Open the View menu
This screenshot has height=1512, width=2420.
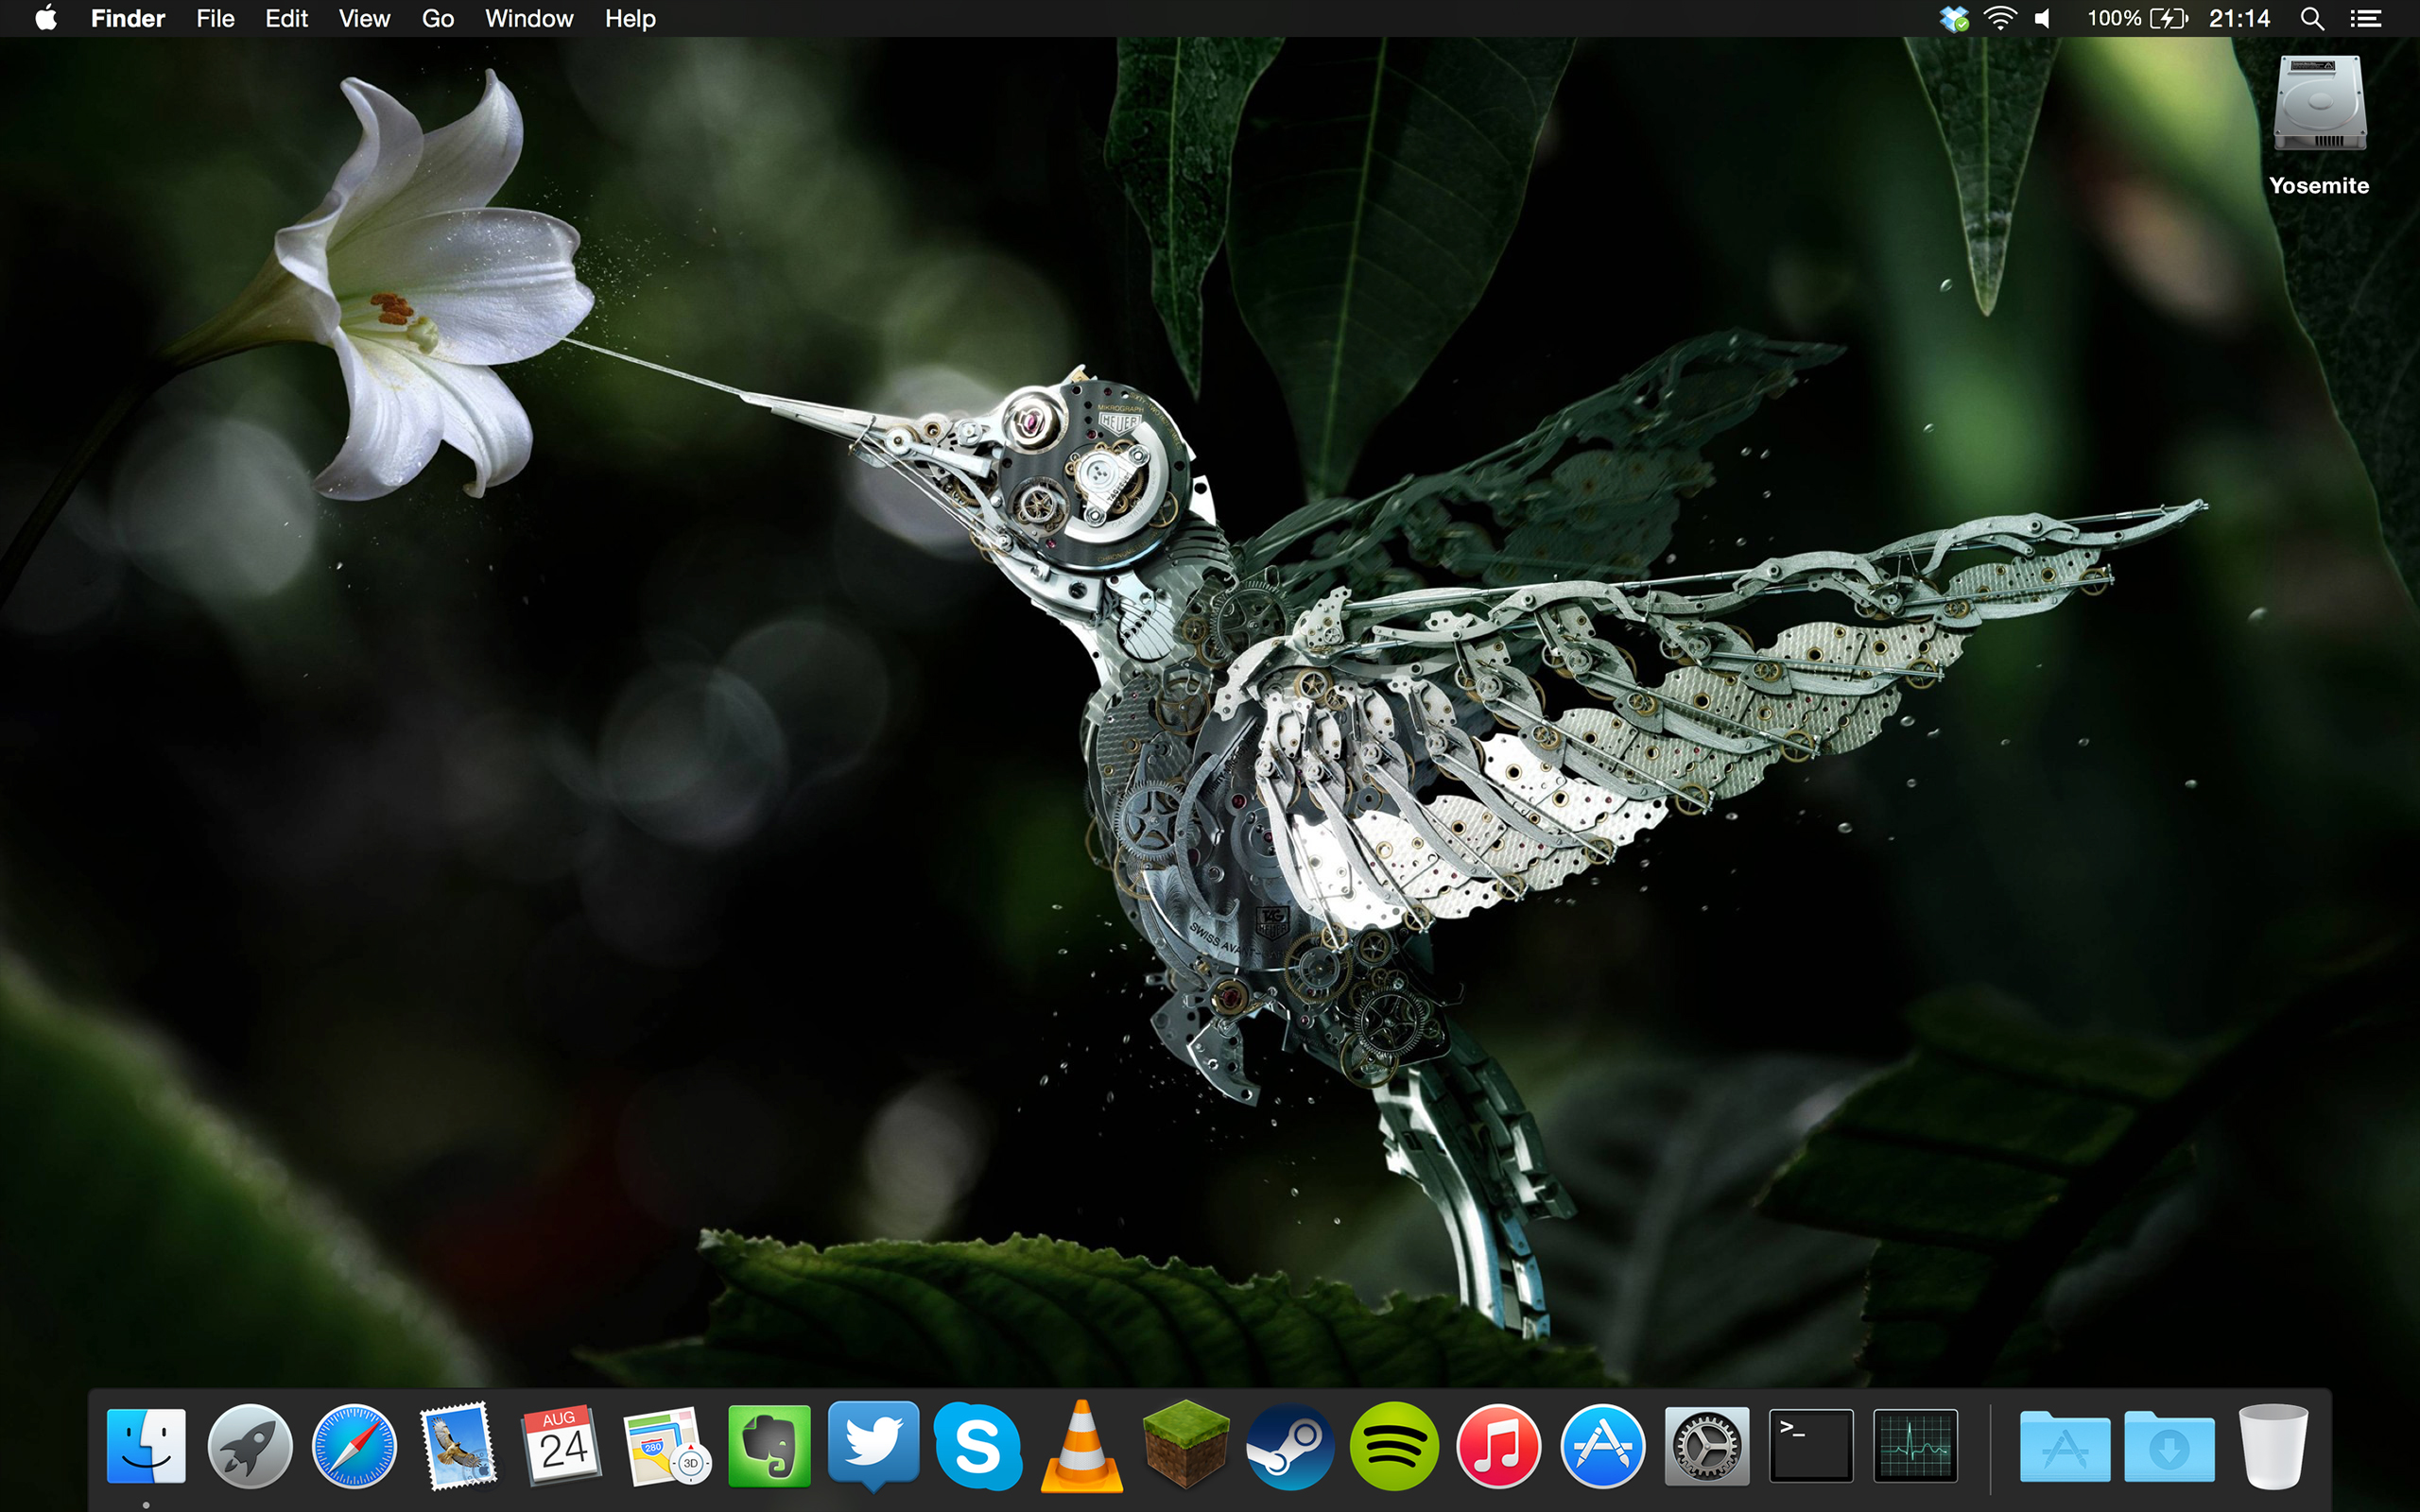click(364, 18)
